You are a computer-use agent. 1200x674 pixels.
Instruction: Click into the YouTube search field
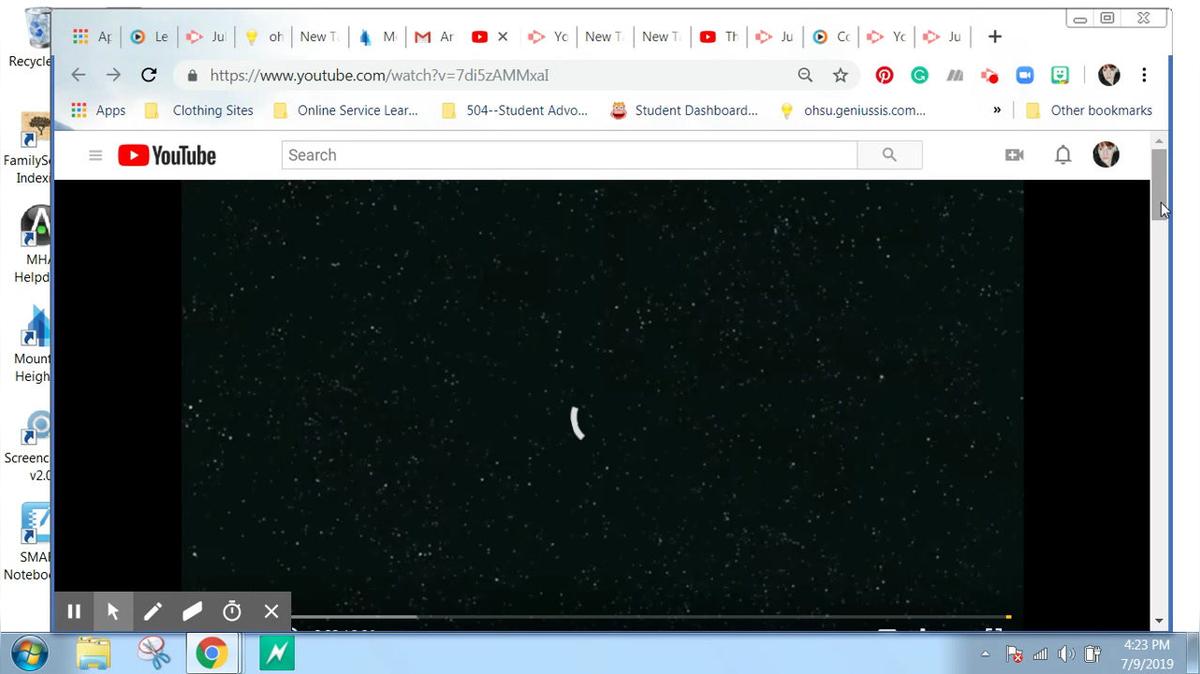tap(568, 155)
